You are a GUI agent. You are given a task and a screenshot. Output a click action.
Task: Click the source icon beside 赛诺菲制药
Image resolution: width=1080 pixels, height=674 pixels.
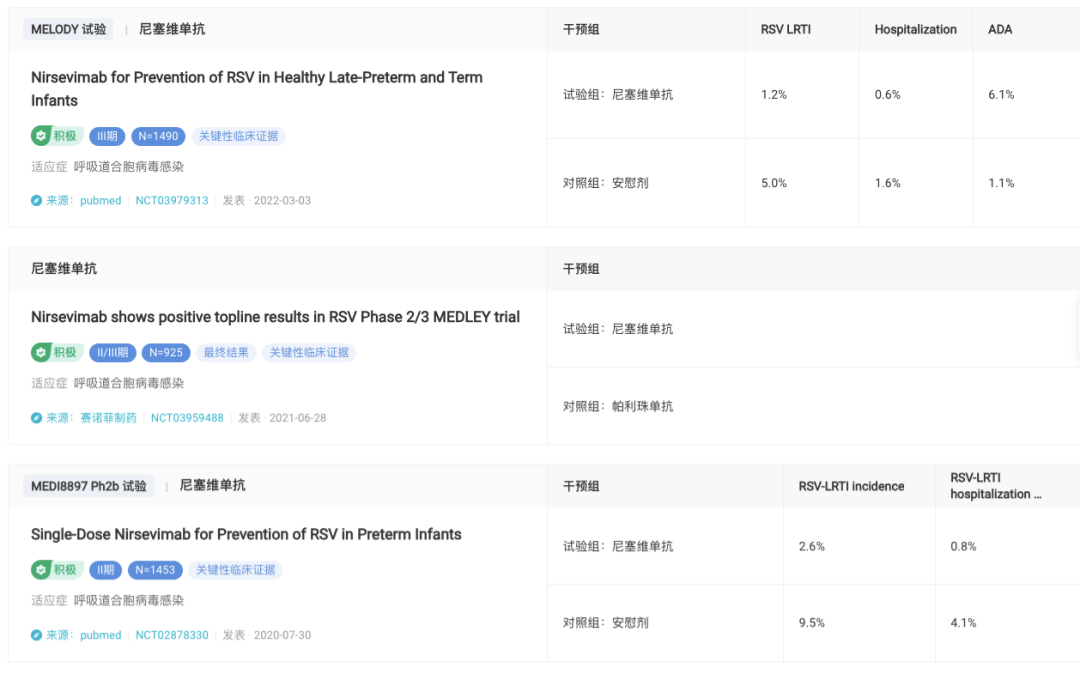37,418
